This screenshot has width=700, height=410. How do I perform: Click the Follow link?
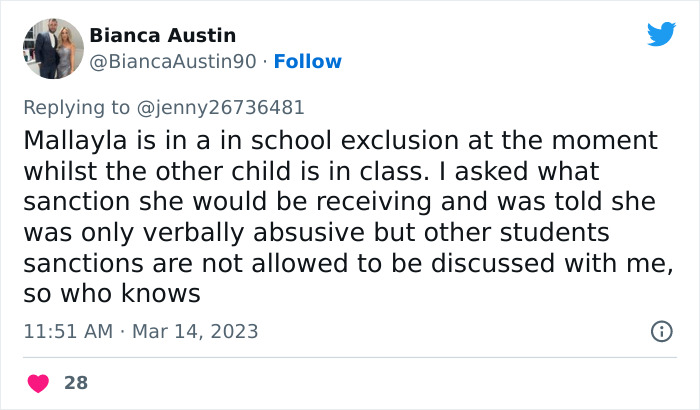[307, 62]
